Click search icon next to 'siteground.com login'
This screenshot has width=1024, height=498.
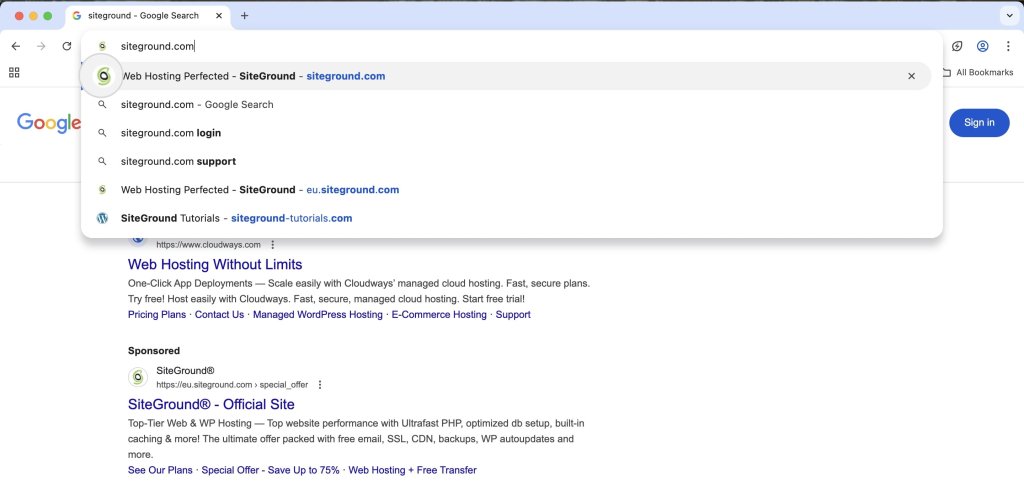tap(102, 133)
